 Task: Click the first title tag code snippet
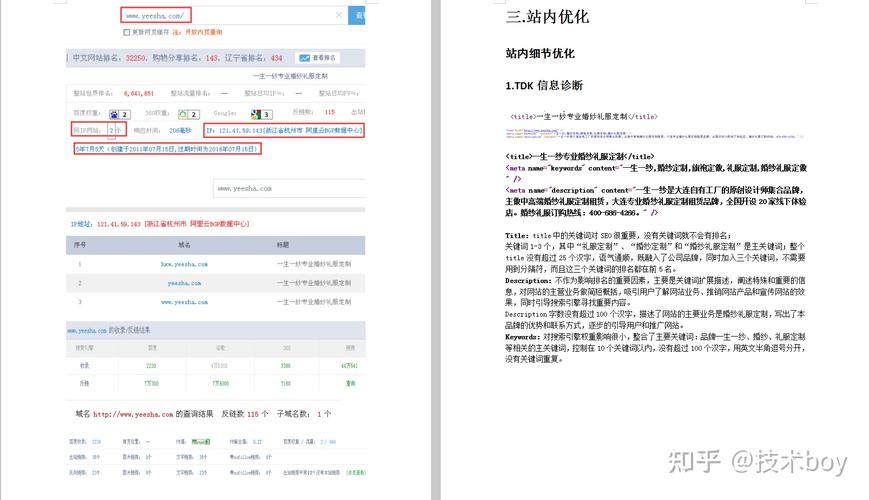(x=584, y=116)
